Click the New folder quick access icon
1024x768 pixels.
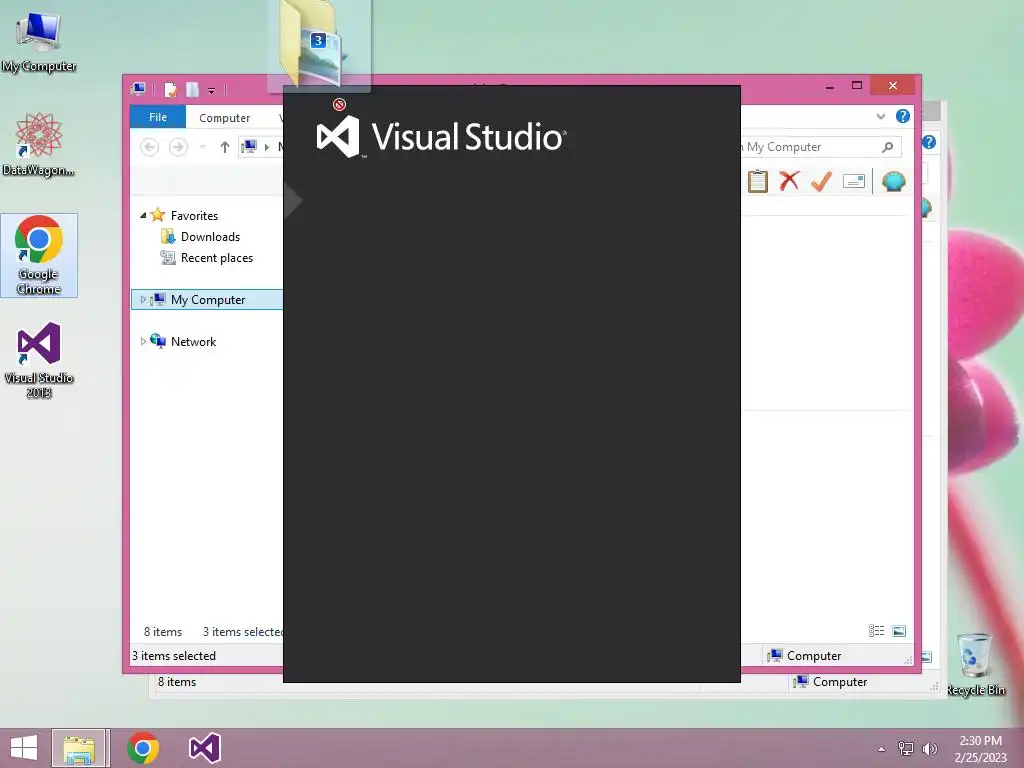[192, 89]
